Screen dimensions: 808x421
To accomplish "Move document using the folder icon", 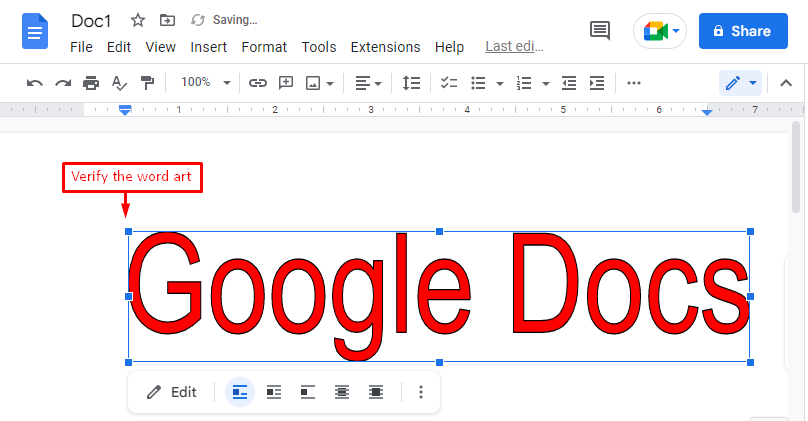I will (x=167, y=21).
